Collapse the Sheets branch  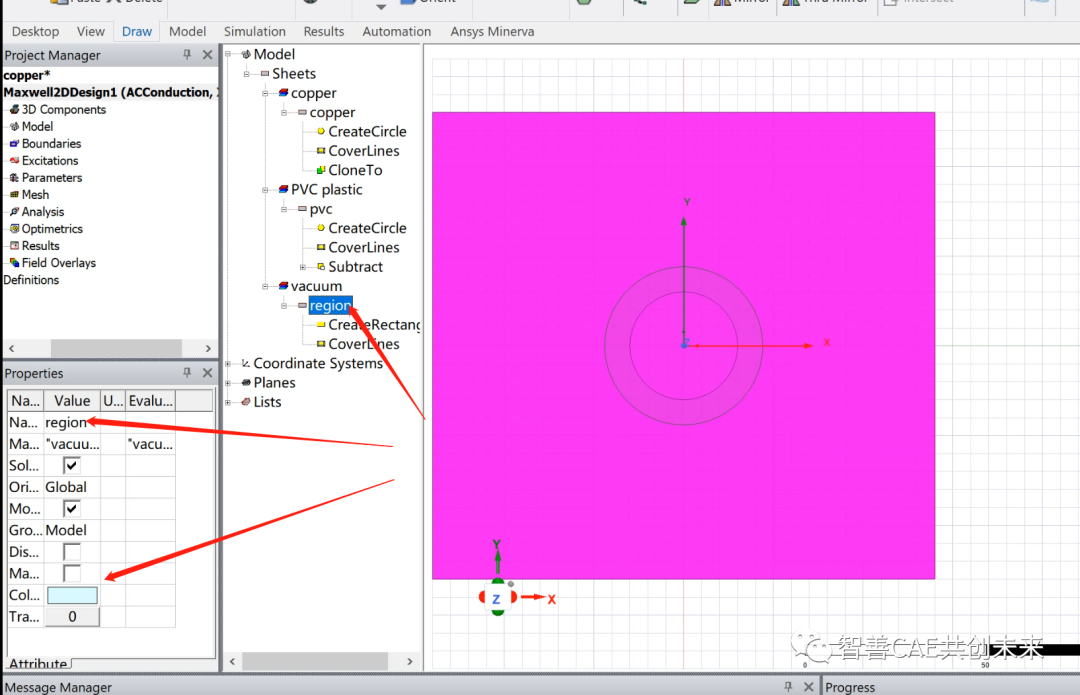pyautogui.click(x=247, y=73)
